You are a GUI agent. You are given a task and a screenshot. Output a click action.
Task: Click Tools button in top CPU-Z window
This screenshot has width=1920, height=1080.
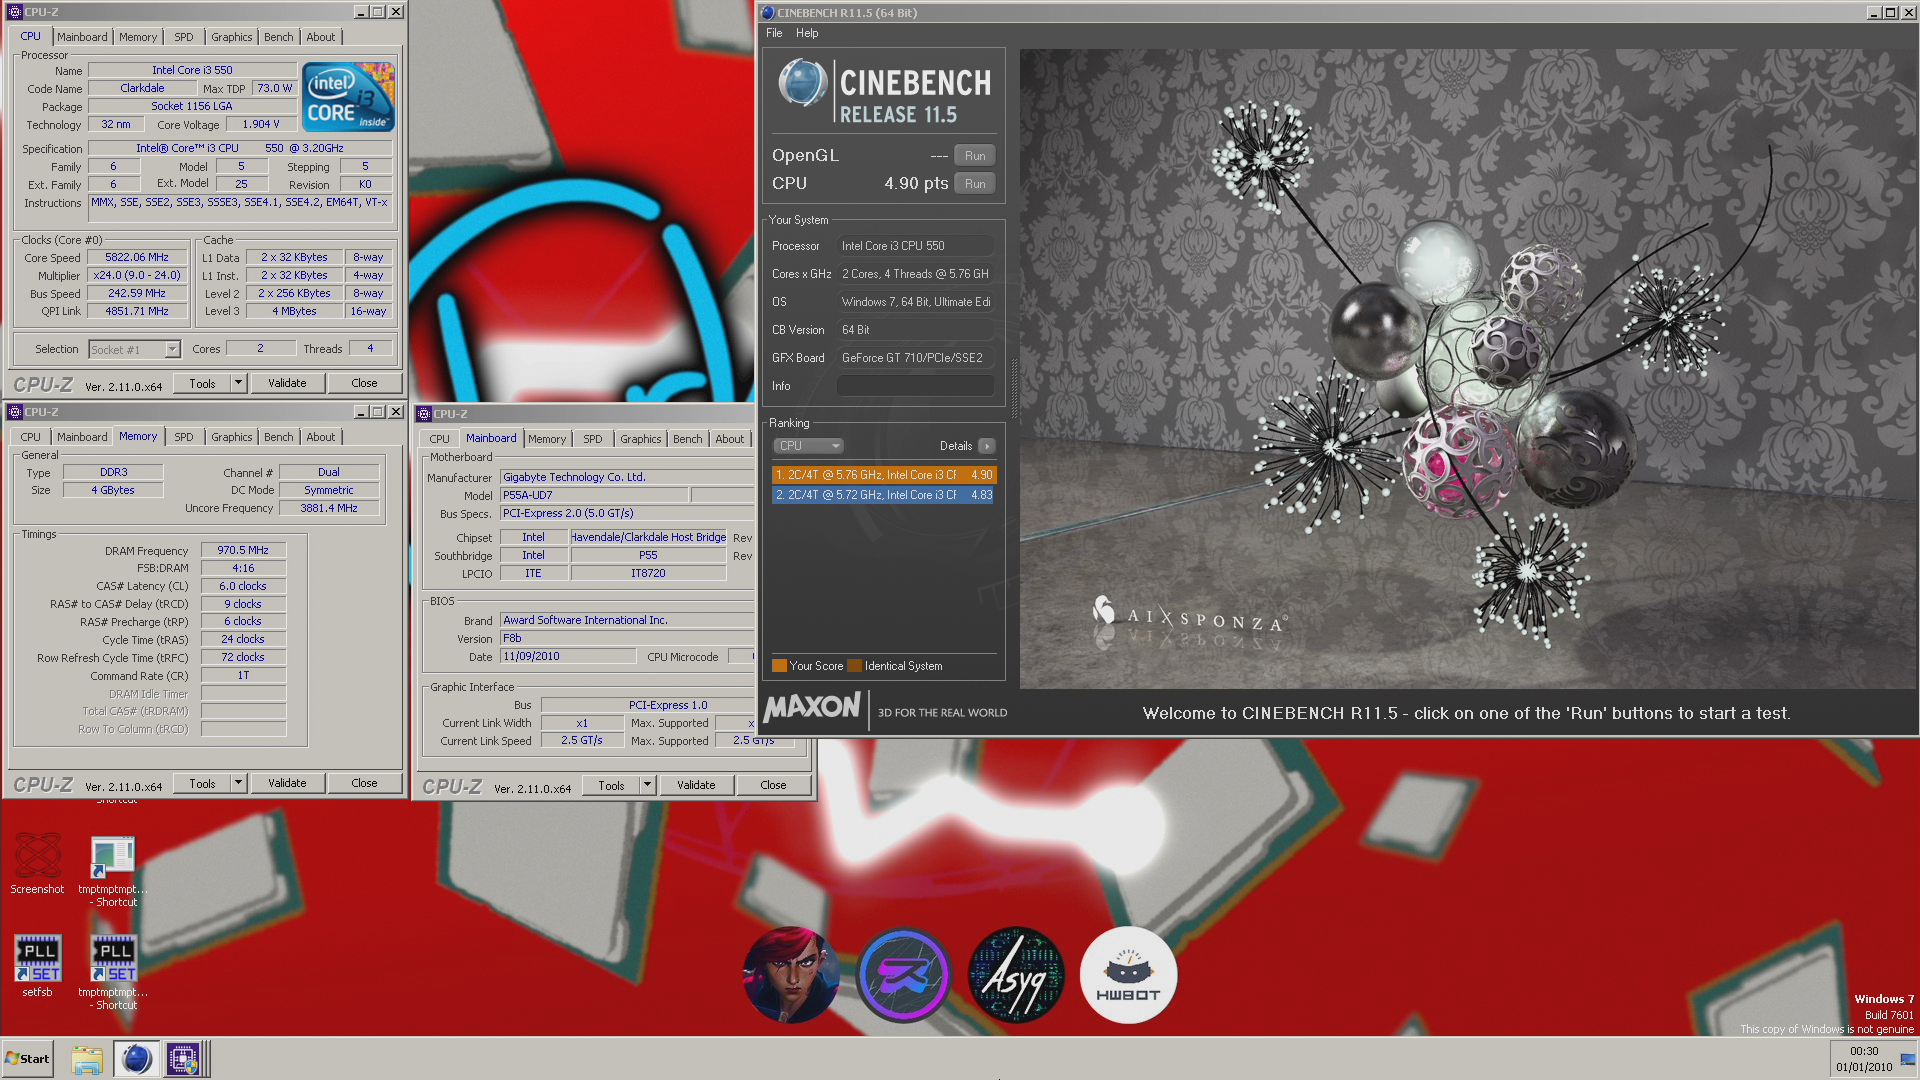coord(202,383)
